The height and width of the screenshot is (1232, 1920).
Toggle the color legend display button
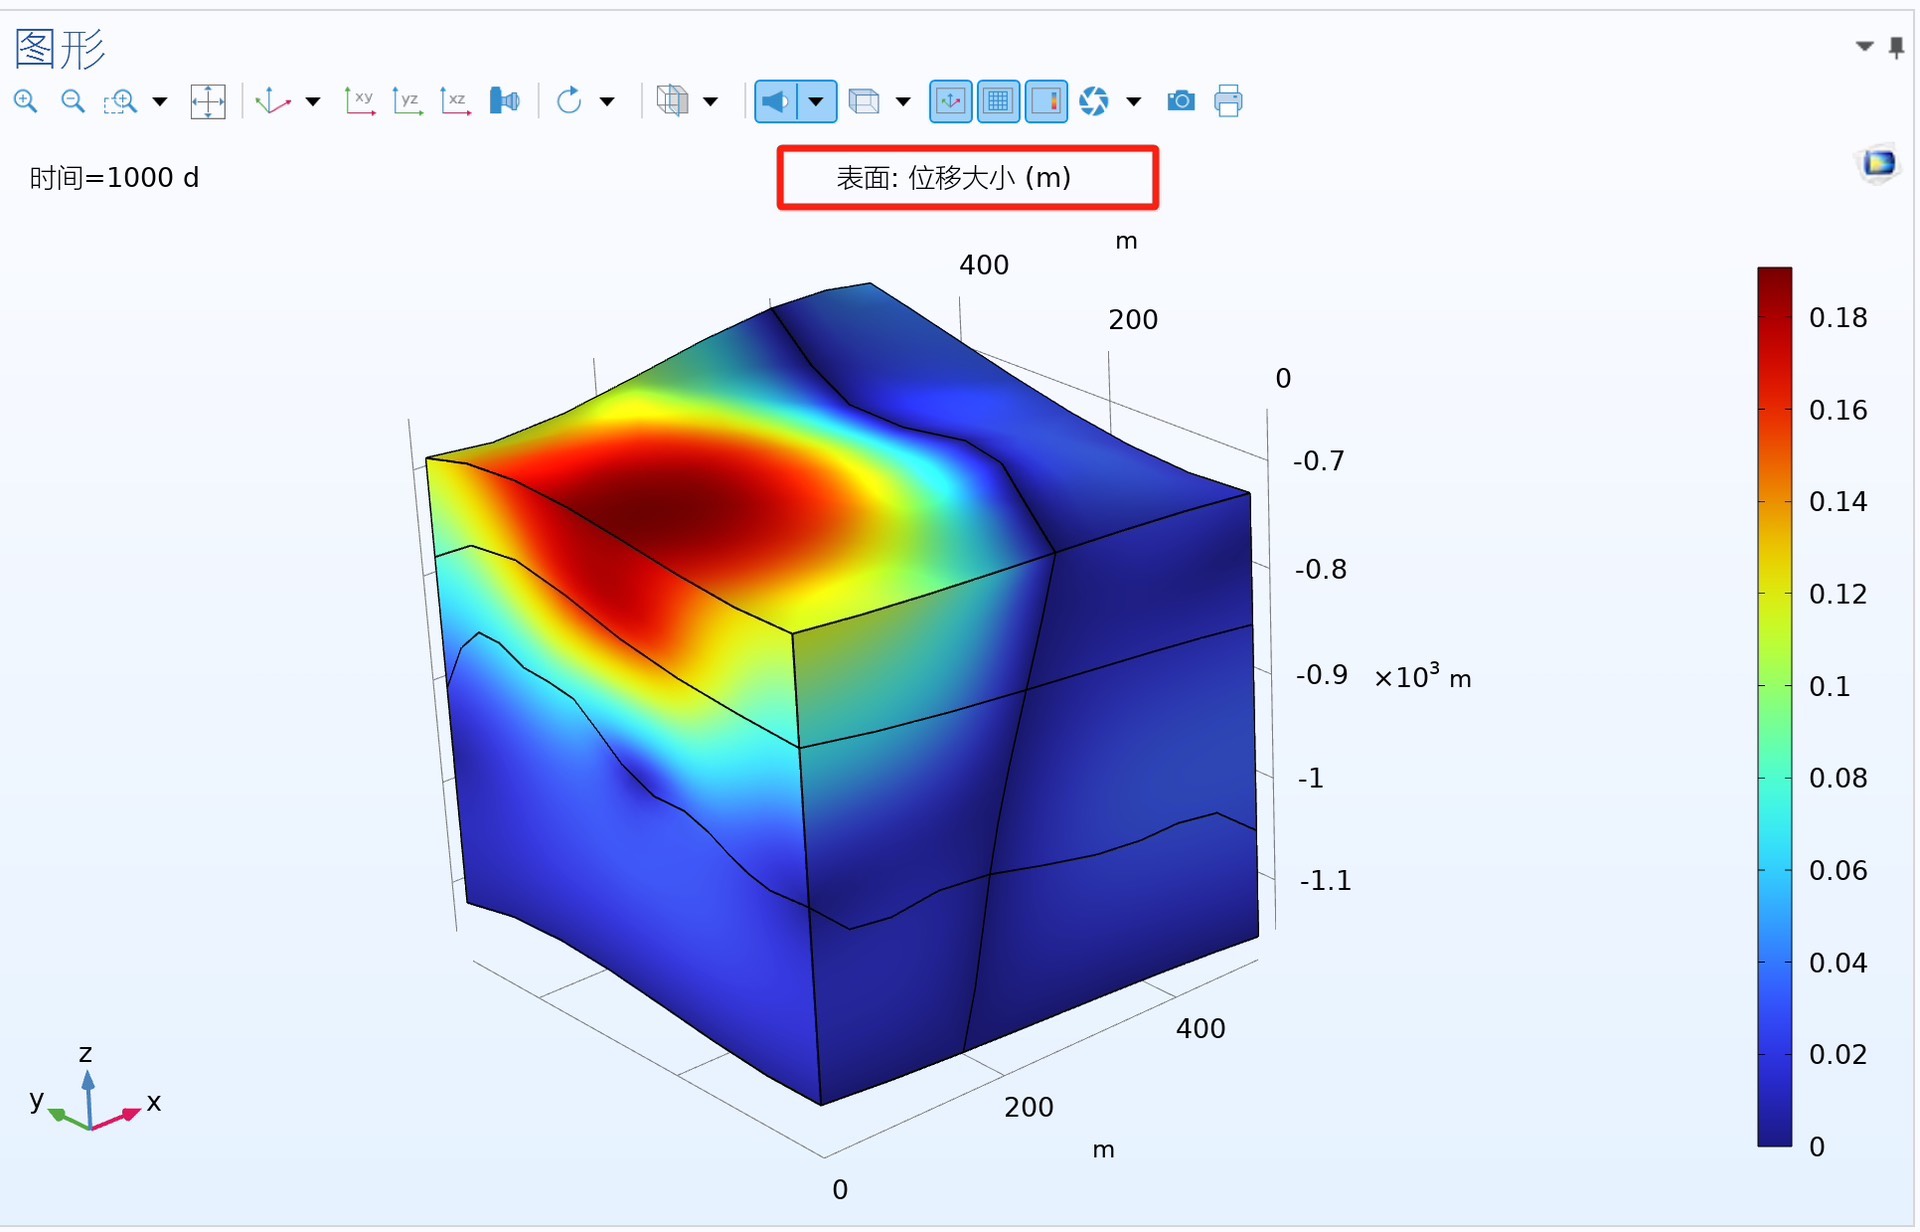point(1046,101)
